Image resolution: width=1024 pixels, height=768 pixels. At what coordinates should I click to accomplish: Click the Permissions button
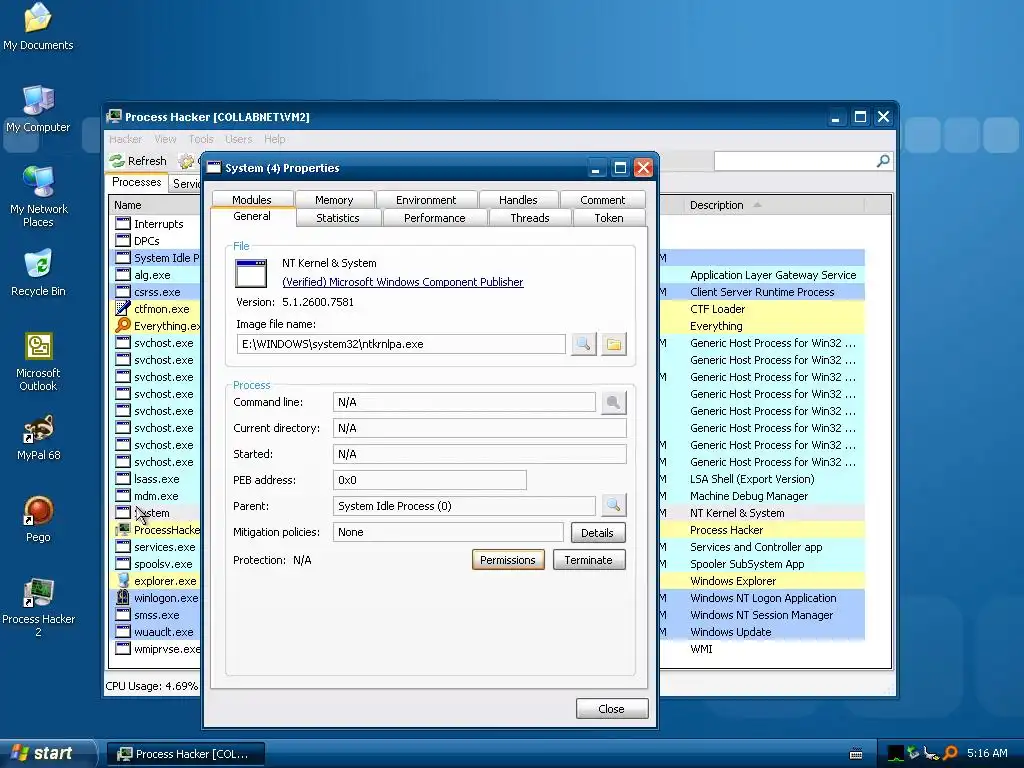point(507,560)
